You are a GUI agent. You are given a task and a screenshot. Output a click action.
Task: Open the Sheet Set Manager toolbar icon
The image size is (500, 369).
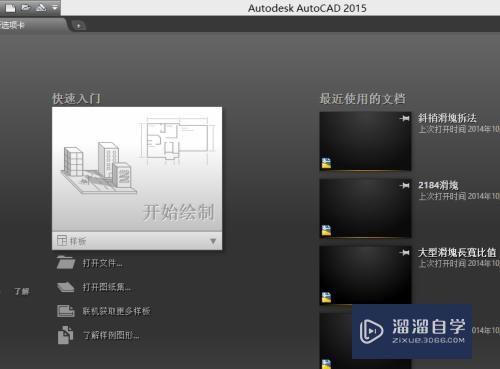[x=41, y=7]
